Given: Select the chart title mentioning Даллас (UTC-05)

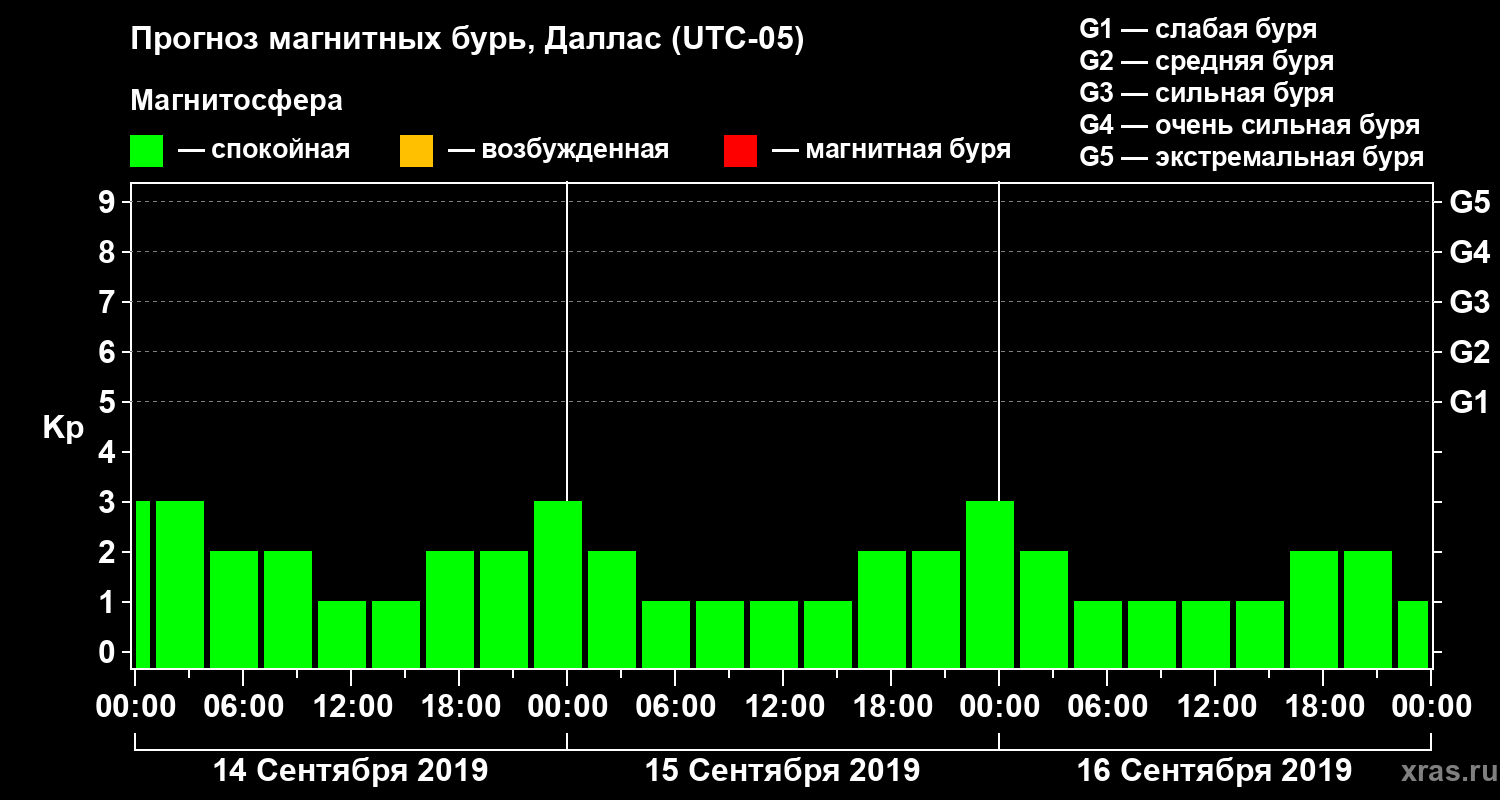Looking at the screenshot, I should [467, 41].
